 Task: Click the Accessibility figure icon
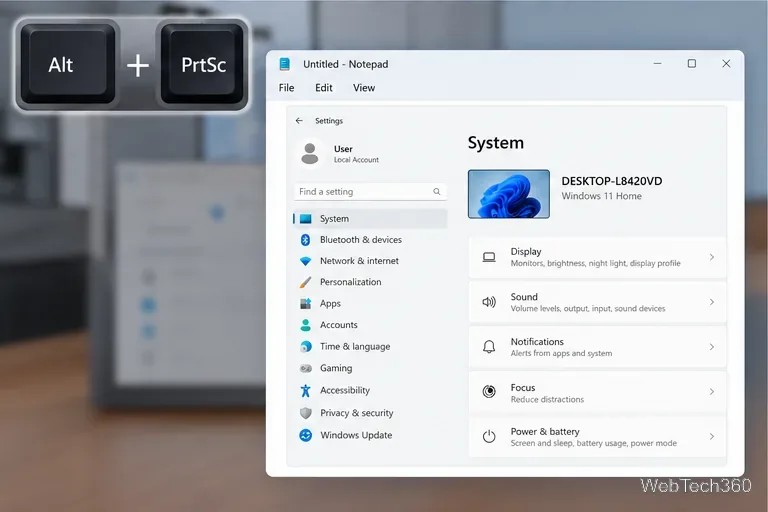click(306, 390)
